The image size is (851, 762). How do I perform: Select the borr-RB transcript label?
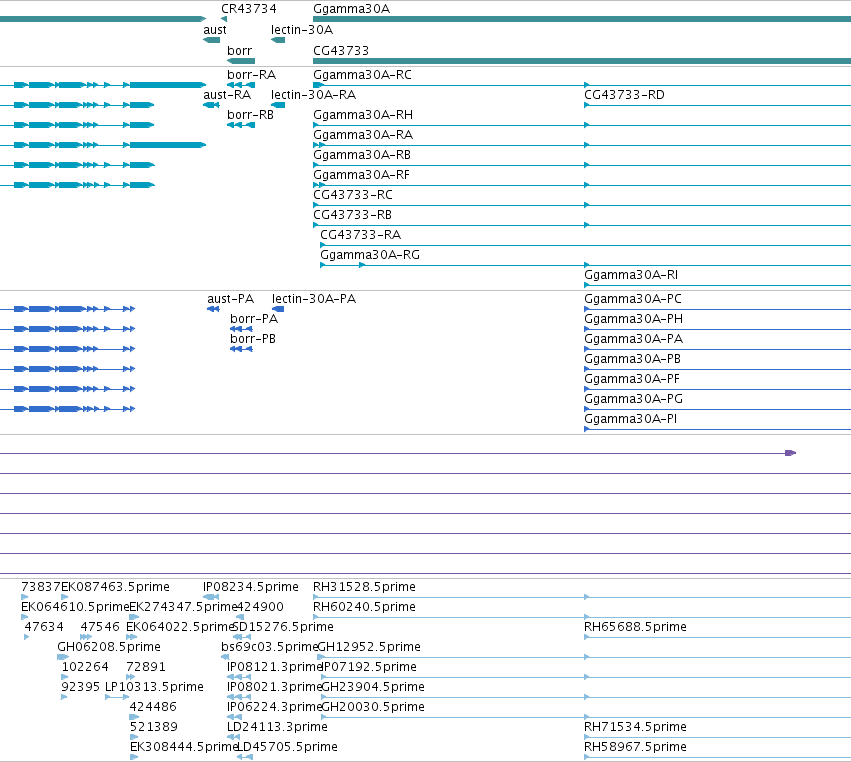[250, 115]
